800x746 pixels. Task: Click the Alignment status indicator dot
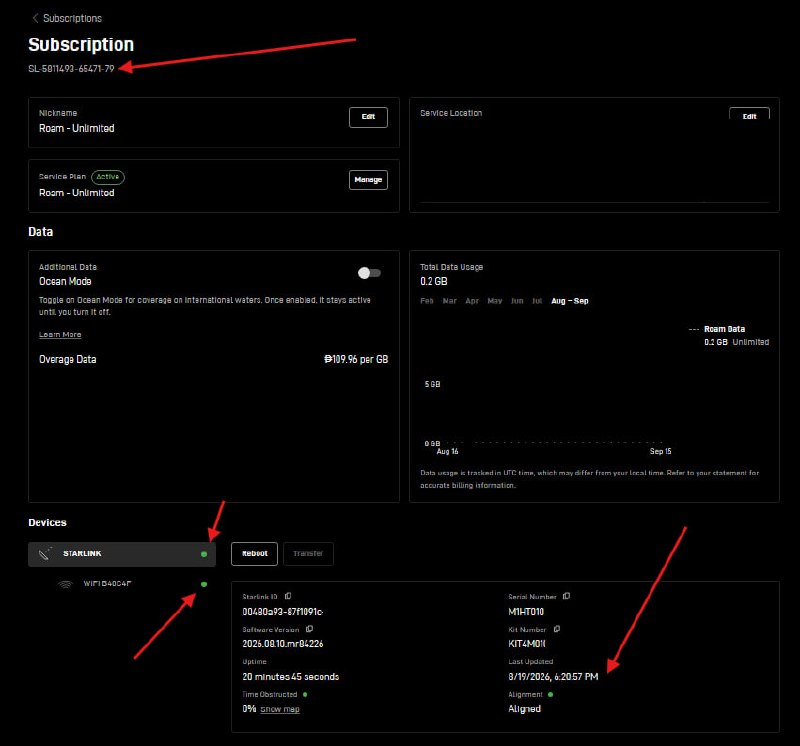551,694
